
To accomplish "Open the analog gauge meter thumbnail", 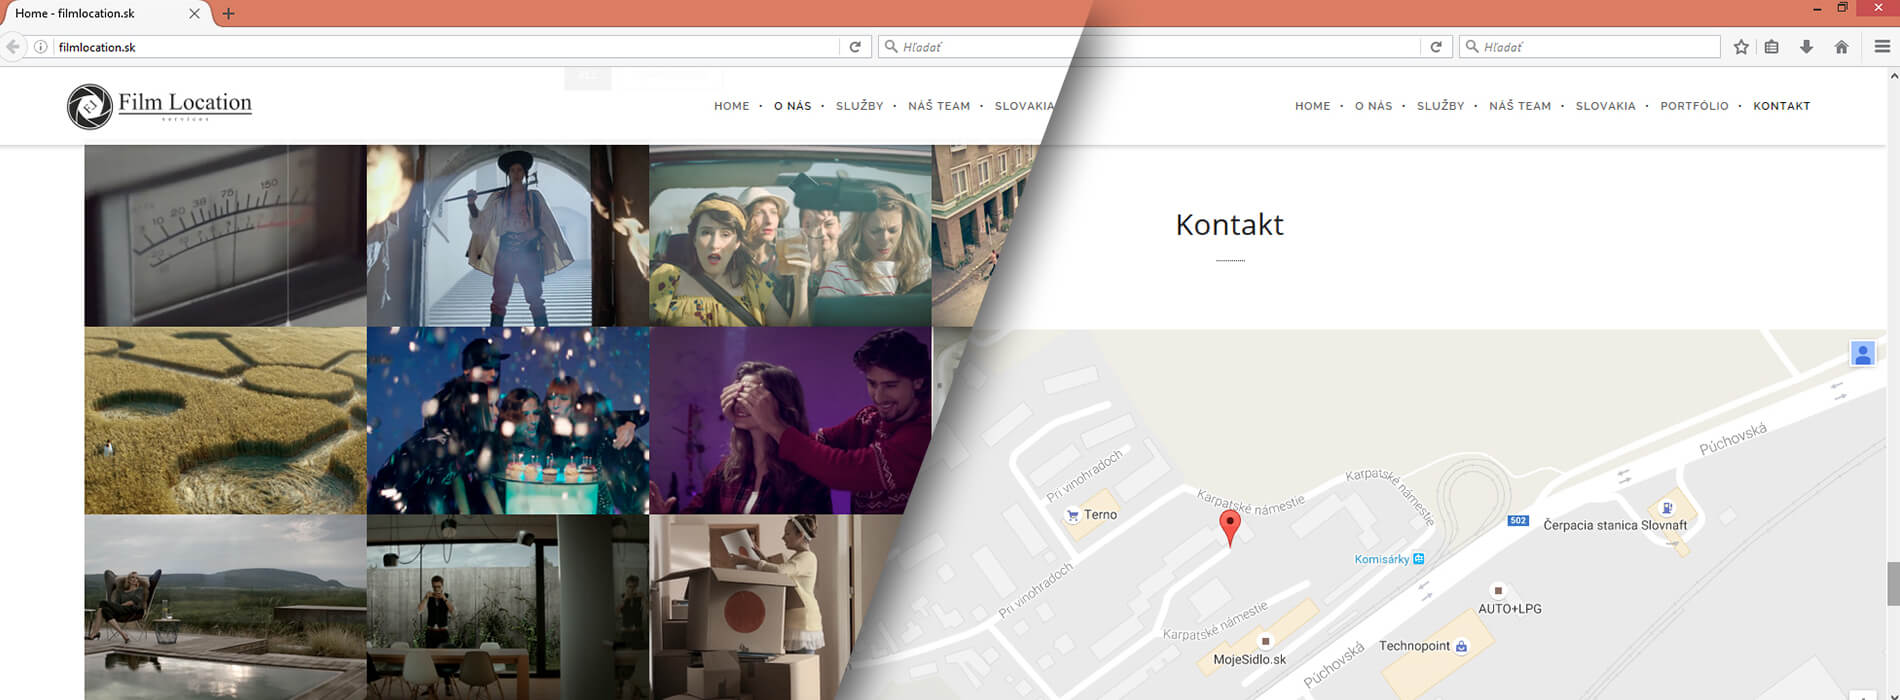I will coord(225,236).
